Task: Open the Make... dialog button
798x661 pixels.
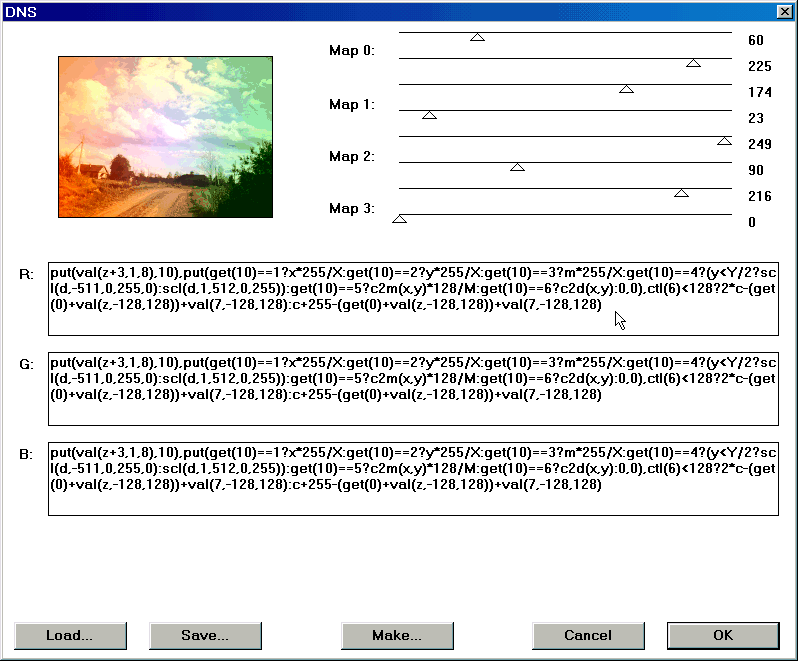Action: pos(397,635)
